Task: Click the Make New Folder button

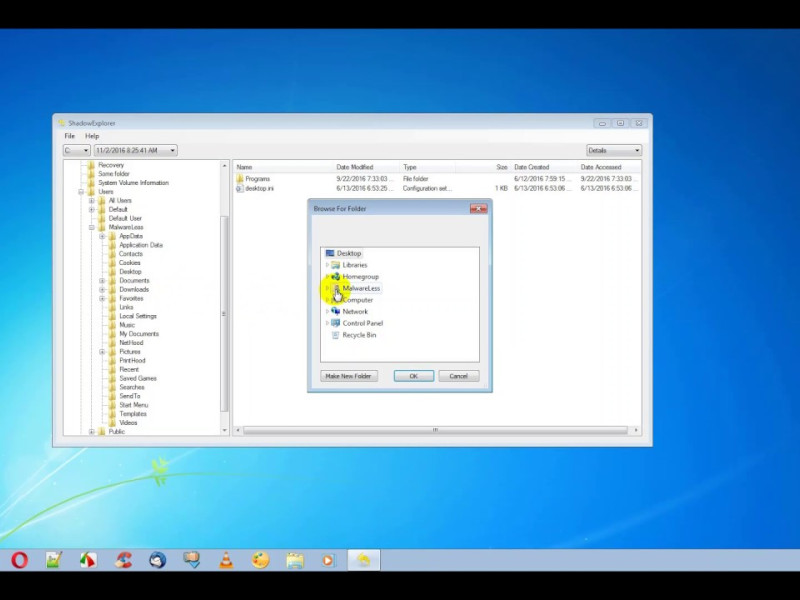Action: coord(349,376)
